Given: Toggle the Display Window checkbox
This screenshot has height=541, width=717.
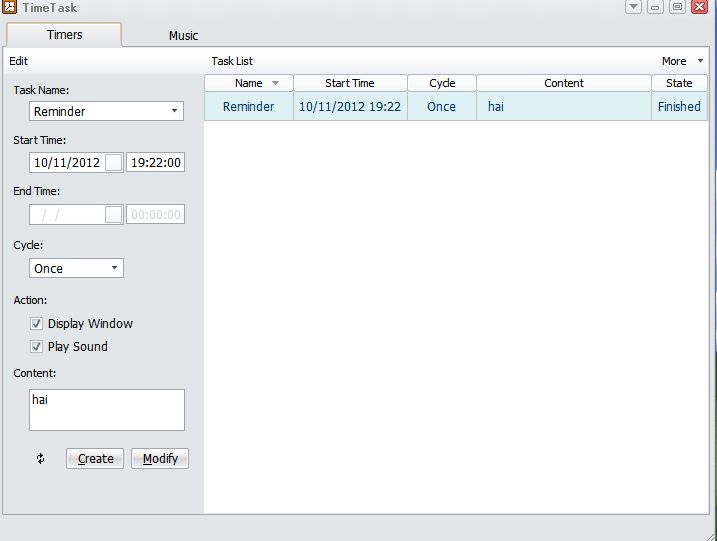Looking at the screenshot, I should [x=37, y=324].
